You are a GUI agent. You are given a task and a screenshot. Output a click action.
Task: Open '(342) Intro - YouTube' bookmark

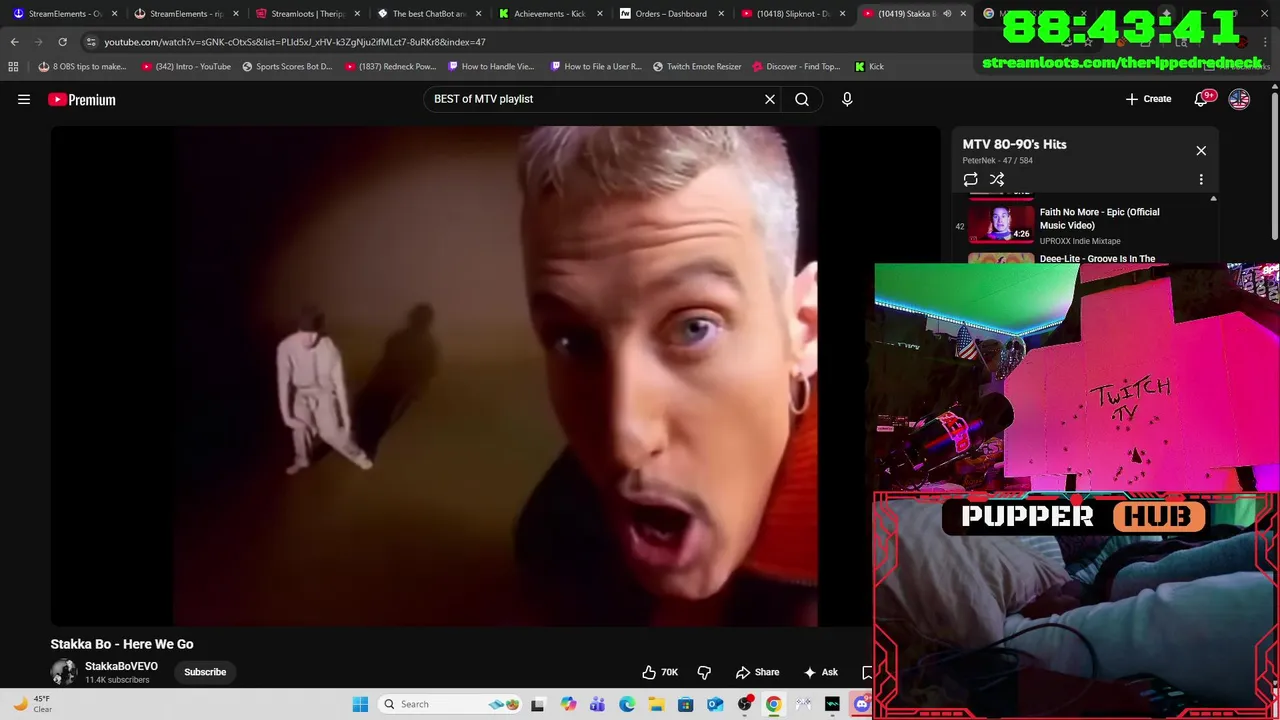[x=186, y=66]
